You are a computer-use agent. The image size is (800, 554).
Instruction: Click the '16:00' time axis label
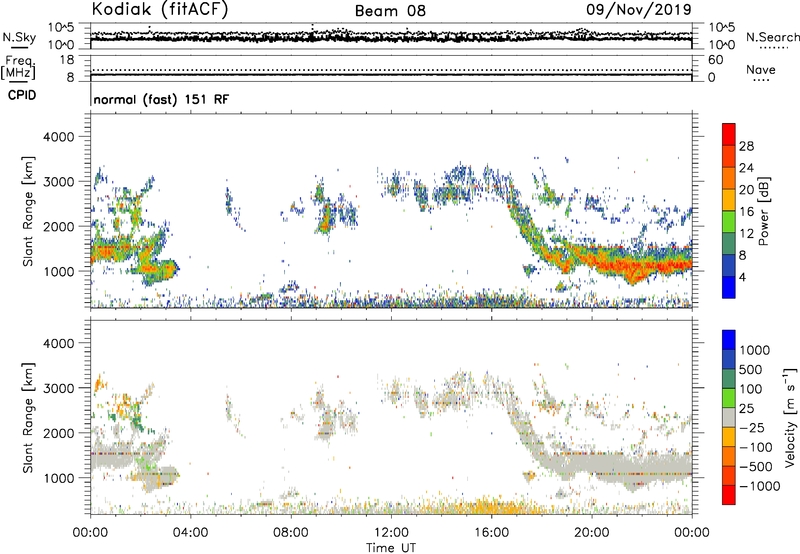point(491,533)
